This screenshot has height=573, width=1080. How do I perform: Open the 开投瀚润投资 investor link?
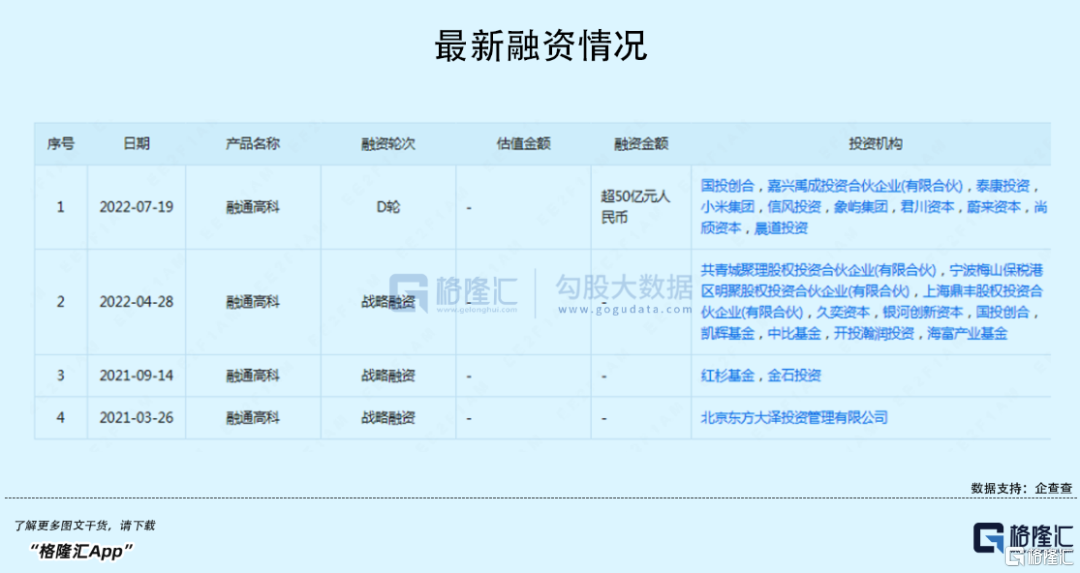coord(874,333)
